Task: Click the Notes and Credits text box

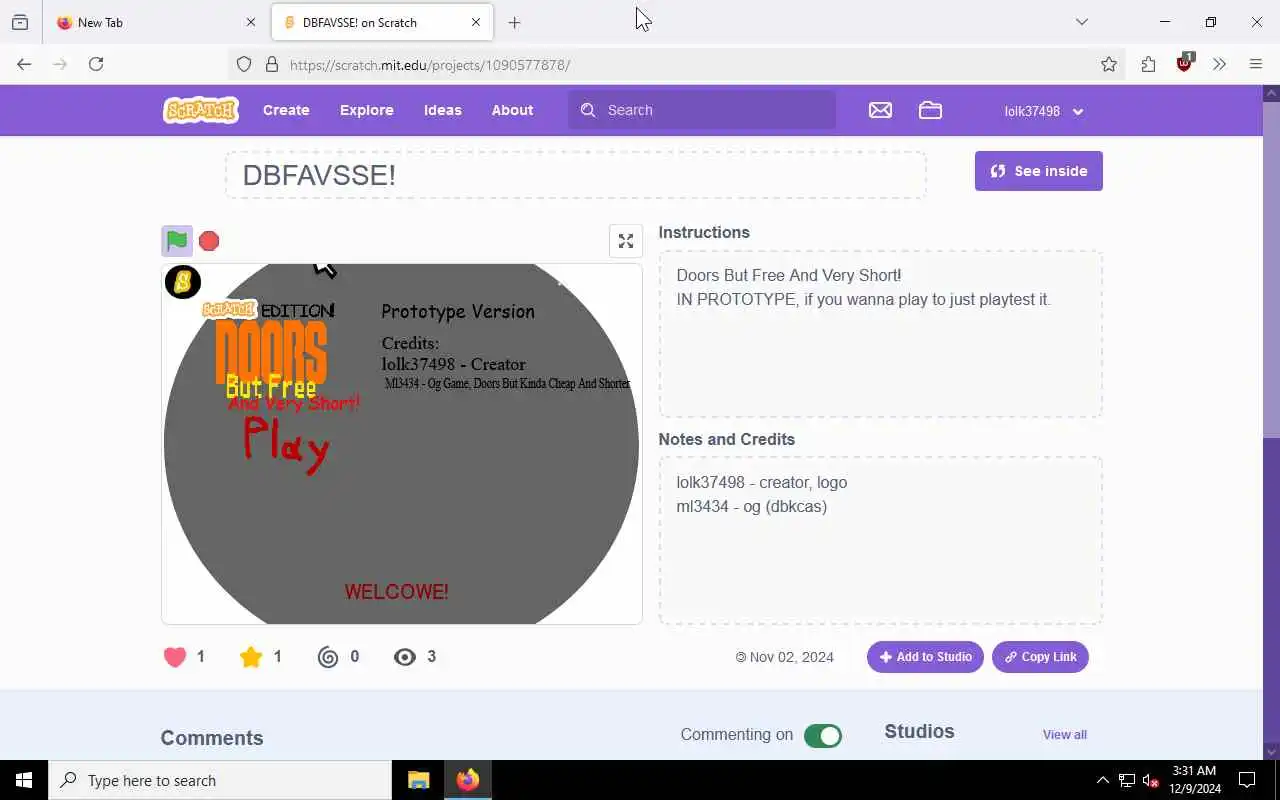Action: pyautogui.click(x=881, y=541)
